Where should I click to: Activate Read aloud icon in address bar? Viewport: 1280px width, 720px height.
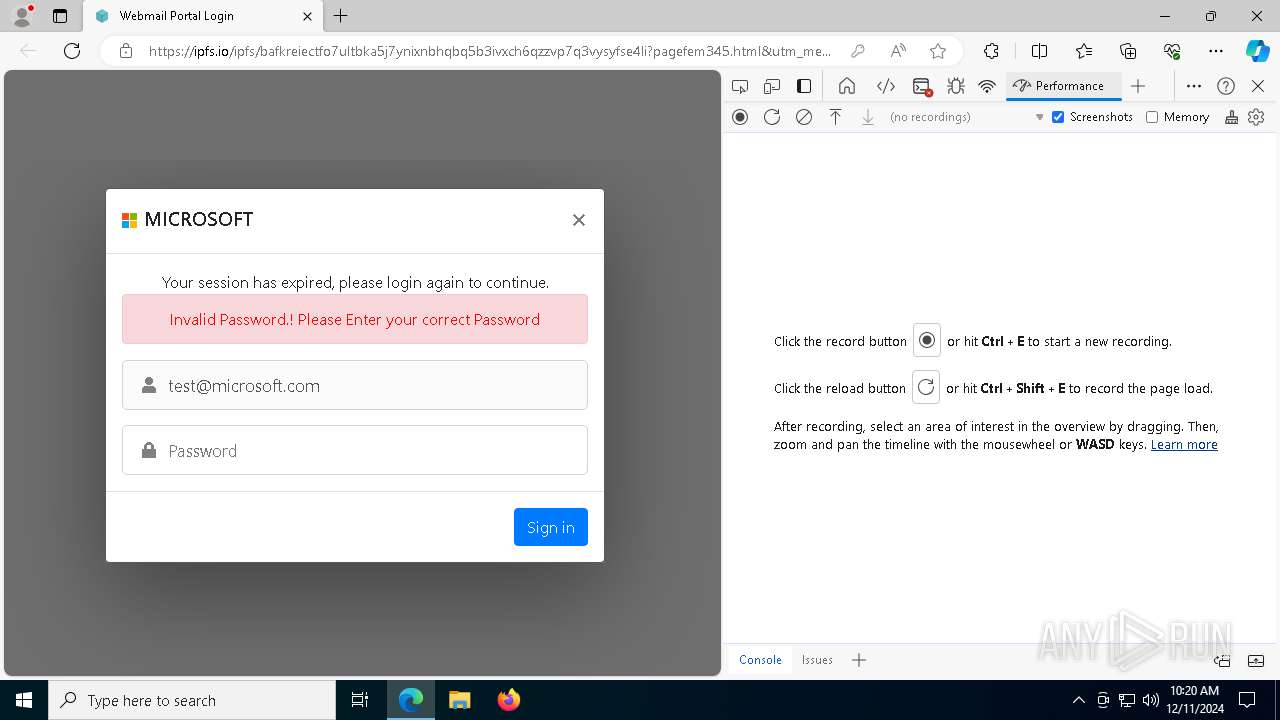(898, 51)
